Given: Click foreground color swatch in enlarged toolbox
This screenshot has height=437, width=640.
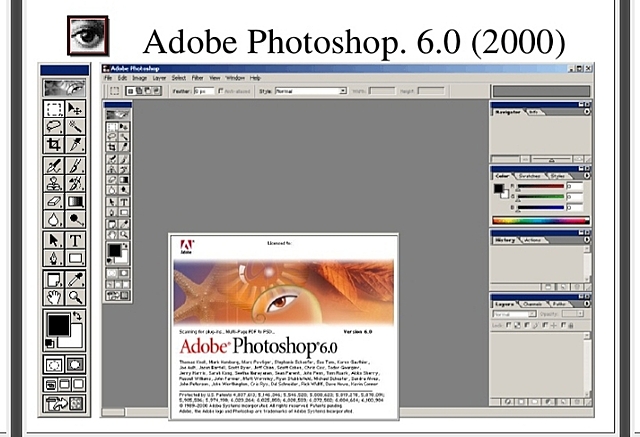Looking at the screenshot, I should tap(59, 325).
